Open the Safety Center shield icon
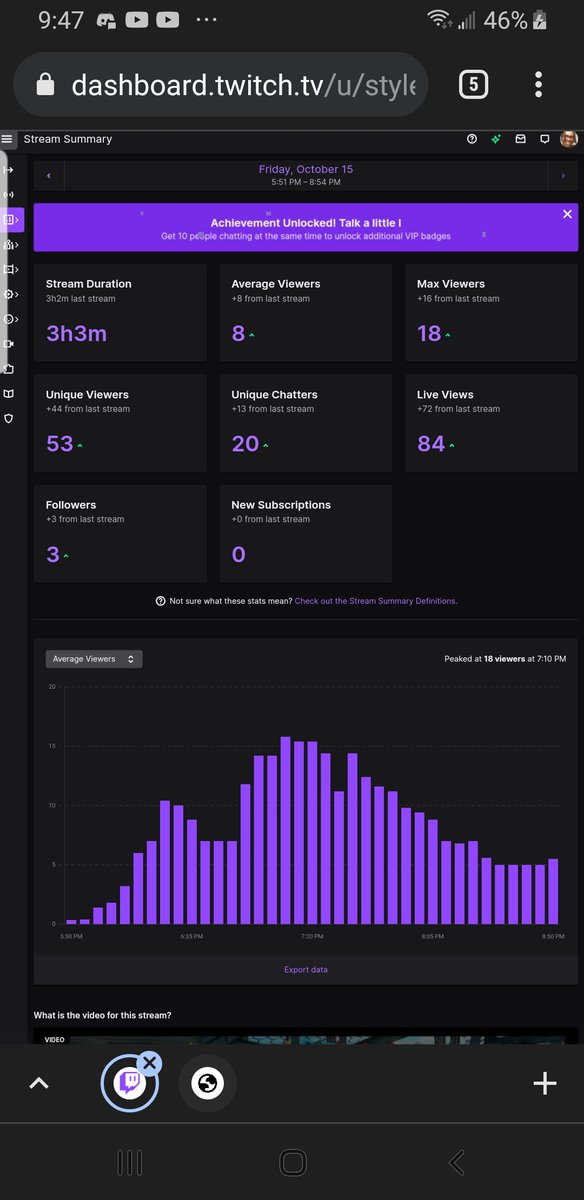 click(9, 419)
